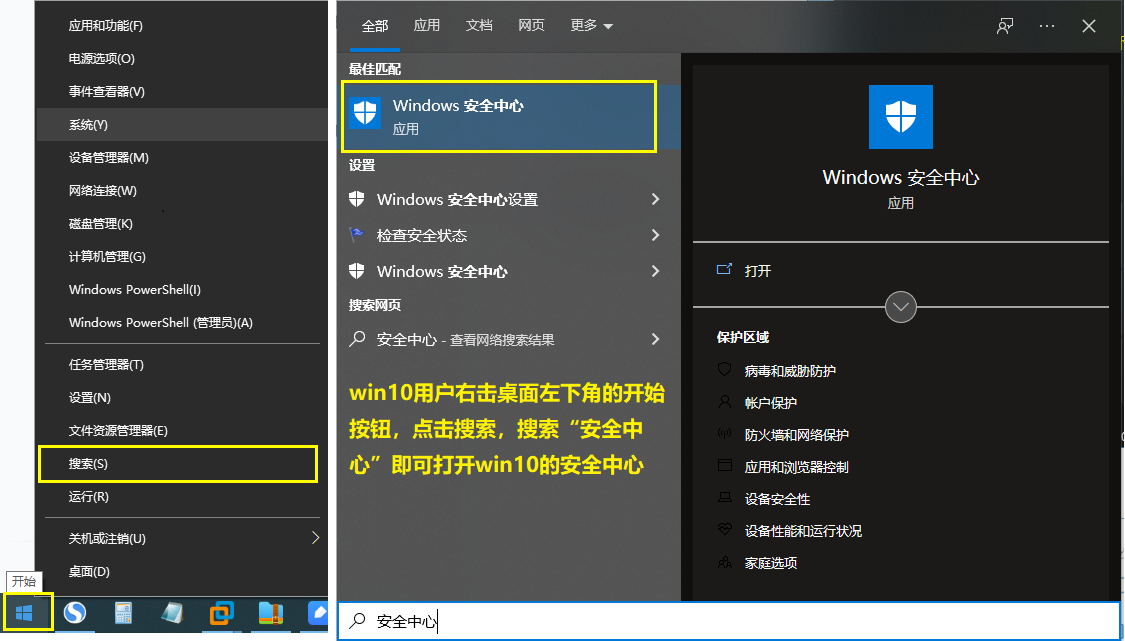
Task: Open the 病毒和威胁防护 link
Action: tap(790, 371)
